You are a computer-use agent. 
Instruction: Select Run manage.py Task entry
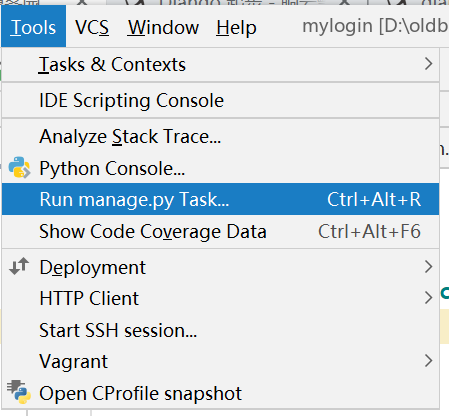[220, 199]
